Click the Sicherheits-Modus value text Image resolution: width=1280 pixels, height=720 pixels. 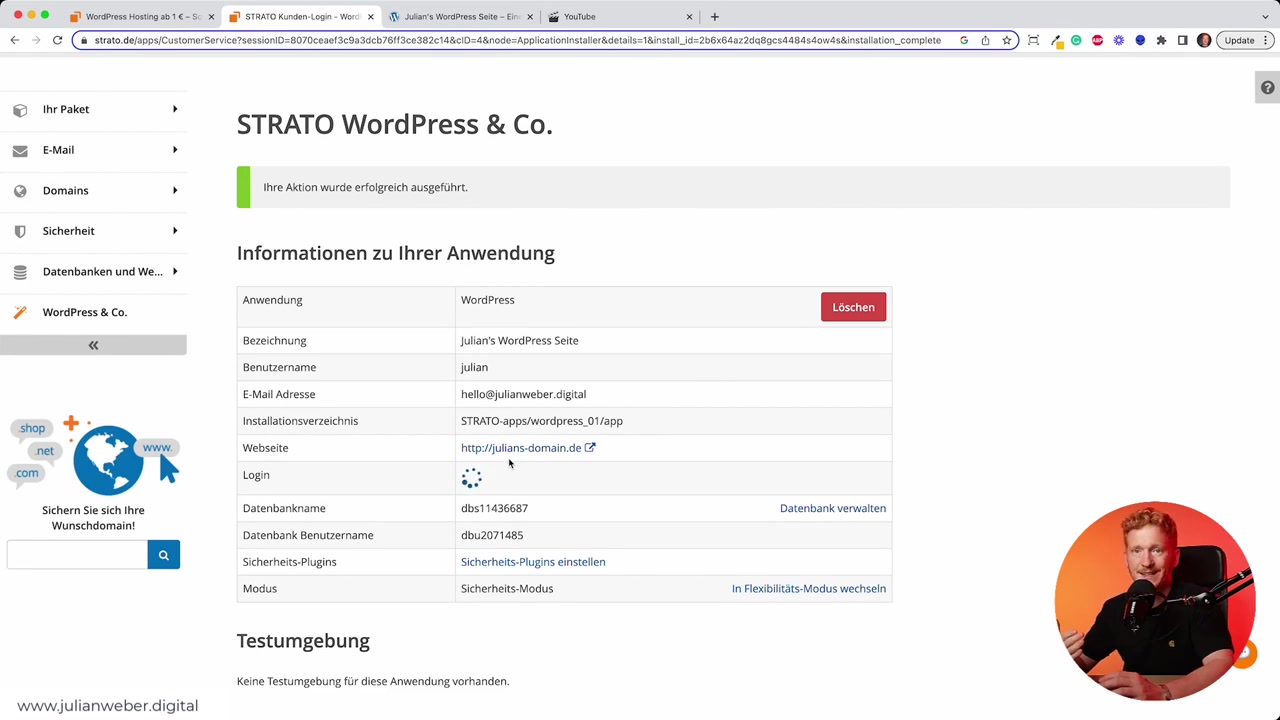[507, 589]
